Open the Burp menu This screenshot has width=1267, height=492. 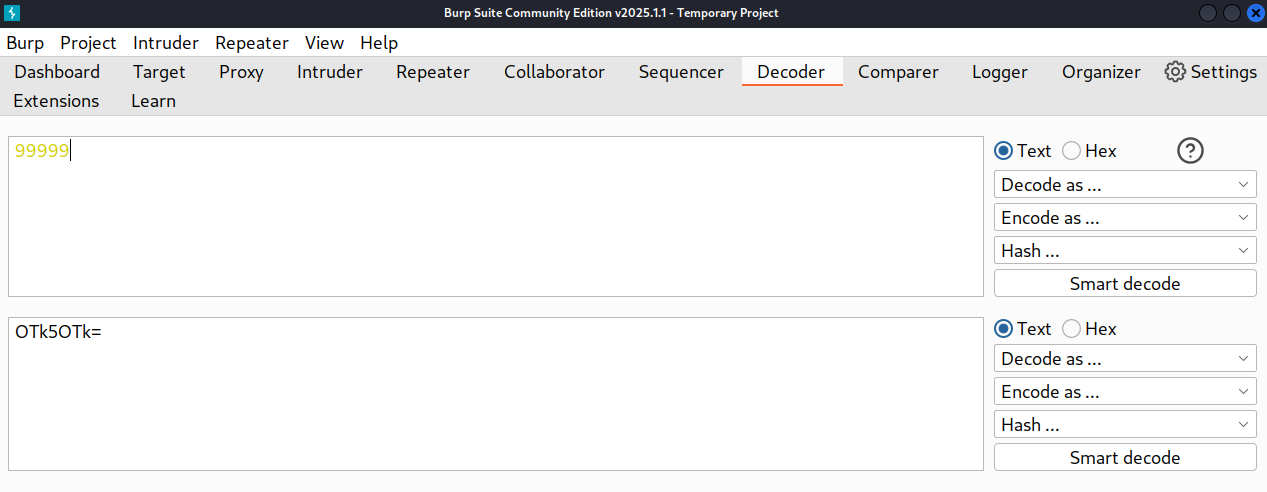25,43
